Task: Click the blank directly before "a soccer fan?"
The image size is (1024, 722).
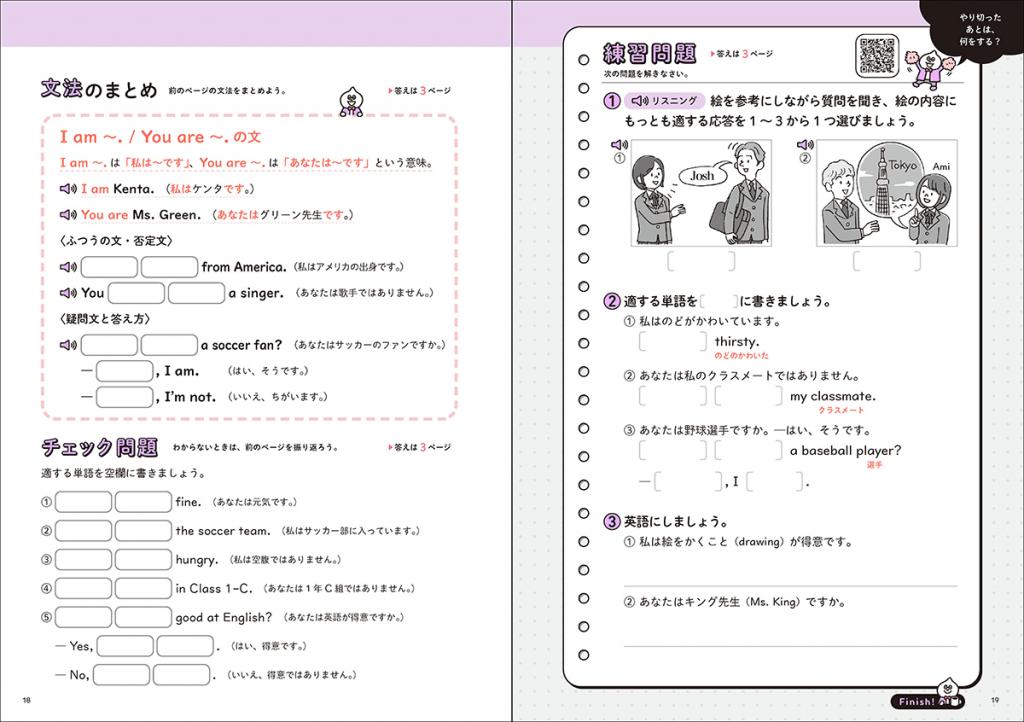Action: [x=169, y=345]
